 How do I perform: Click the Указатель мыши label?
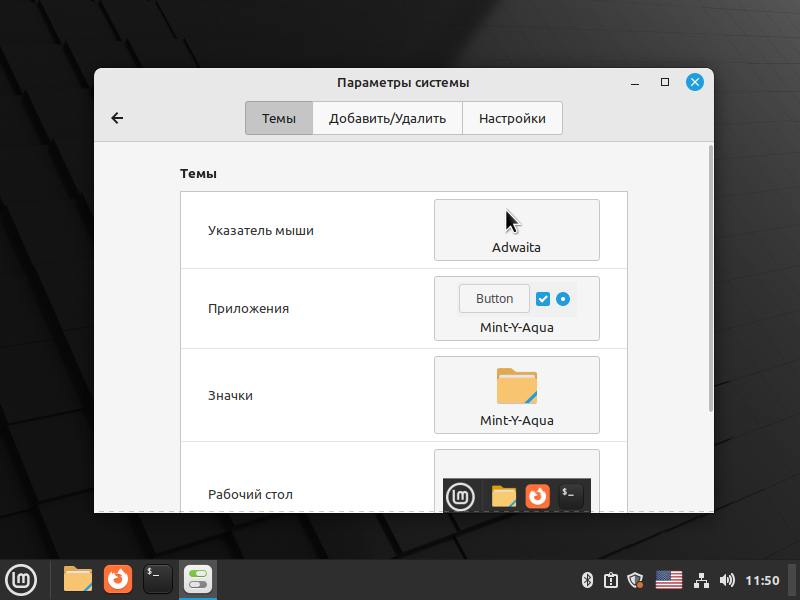pyautogui.click(x=261, y=231)
